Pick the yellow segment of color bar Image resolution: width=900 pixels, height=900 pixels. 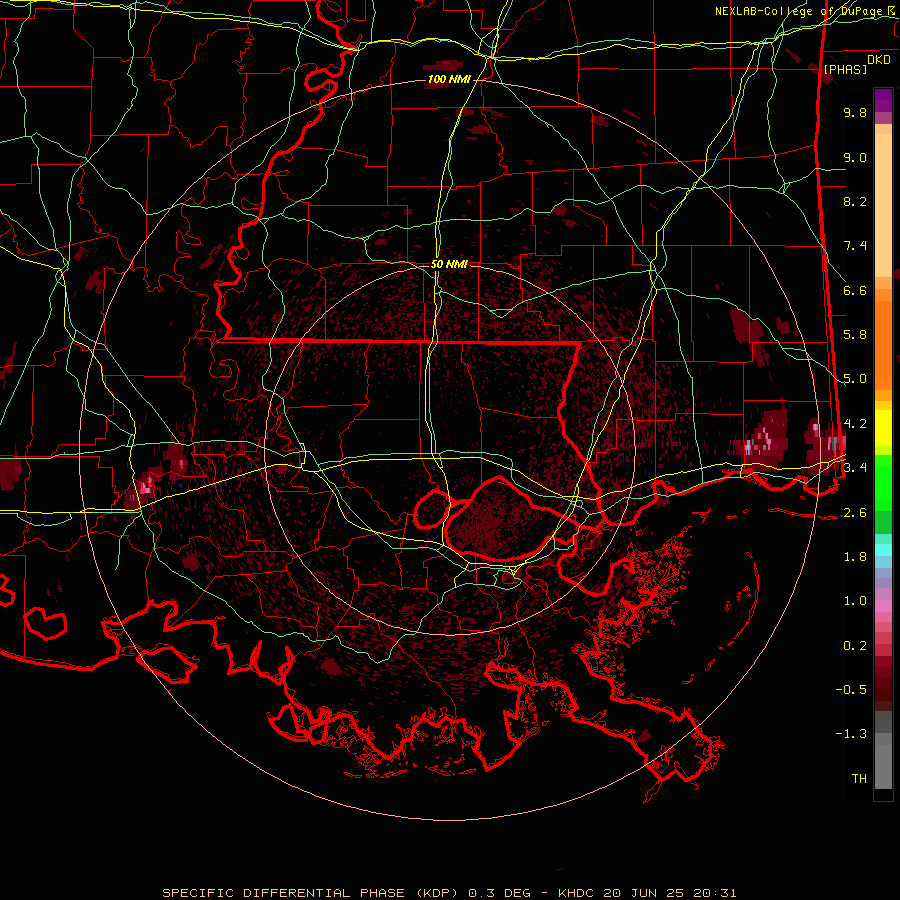[883, 428]
